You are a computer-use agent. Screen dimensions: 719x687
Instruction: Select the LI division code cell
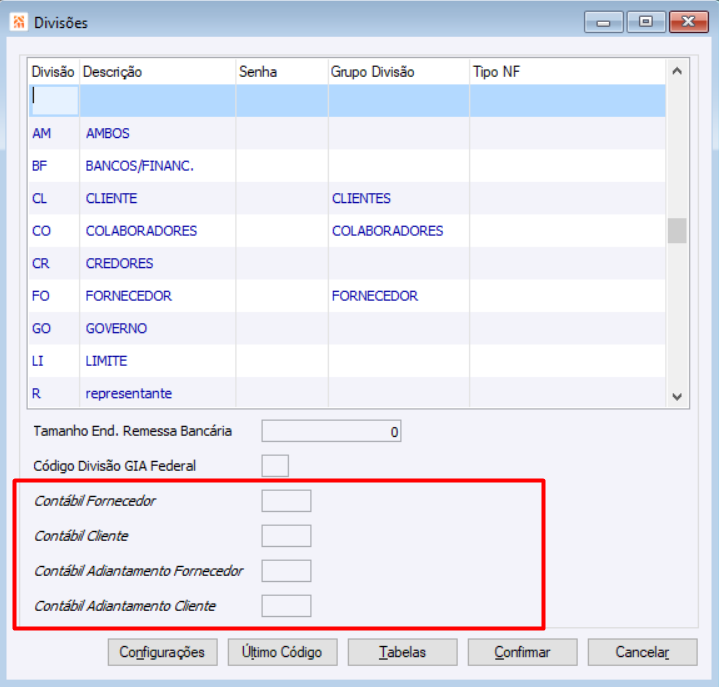click(54, 361)
